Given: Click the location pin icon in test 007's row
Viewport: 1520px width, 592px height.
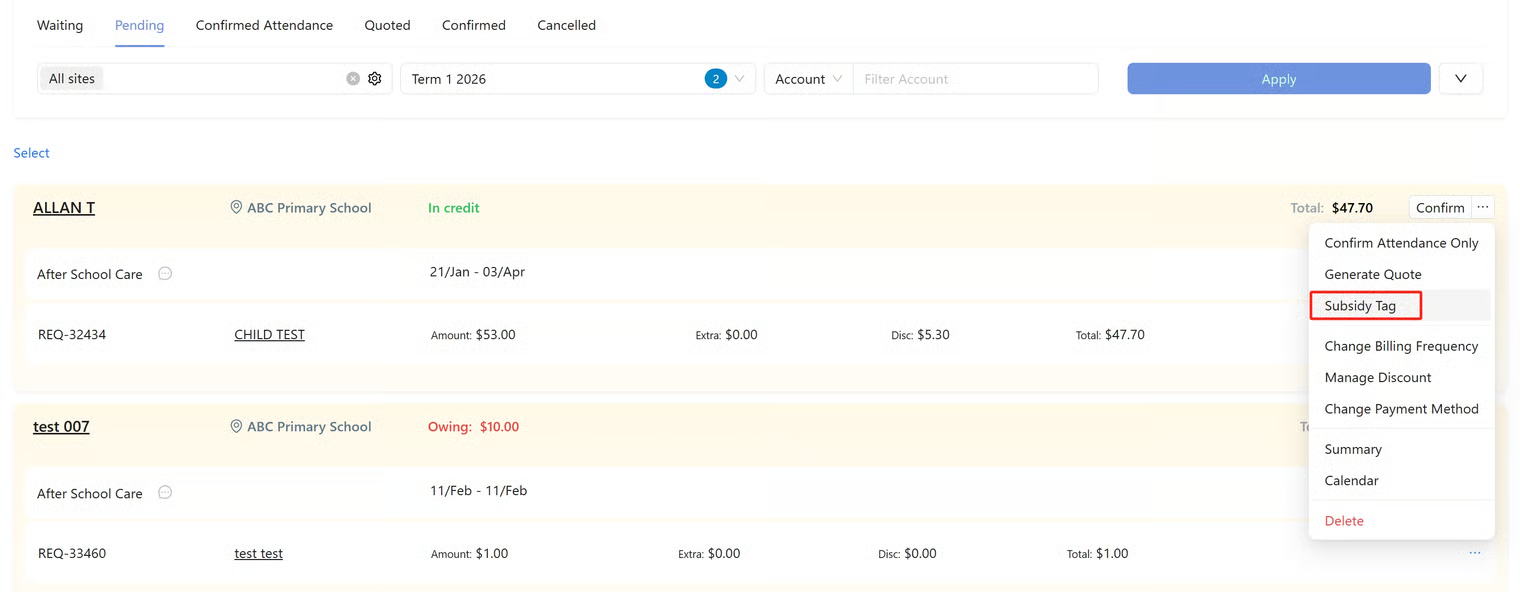Looking at the screenshot, I should pos(236,427).
